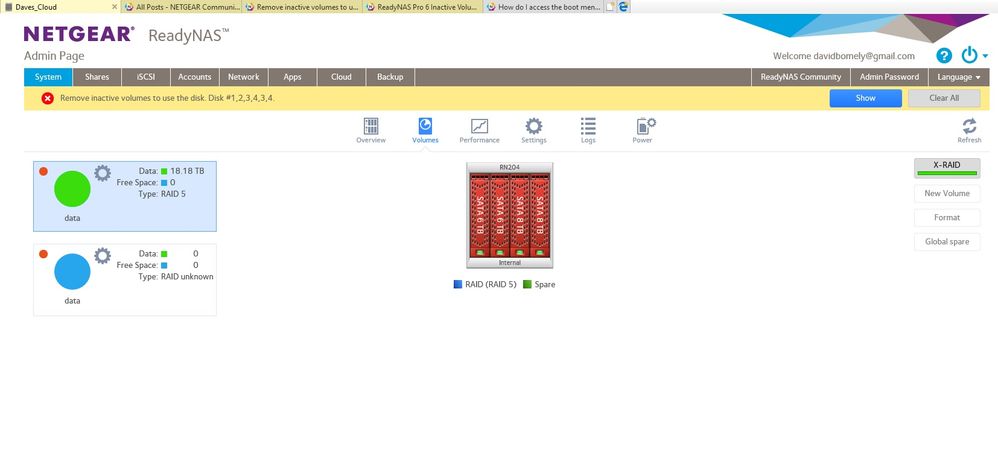Open the System tab
998x458 pixels.
(x=48, y=77)
